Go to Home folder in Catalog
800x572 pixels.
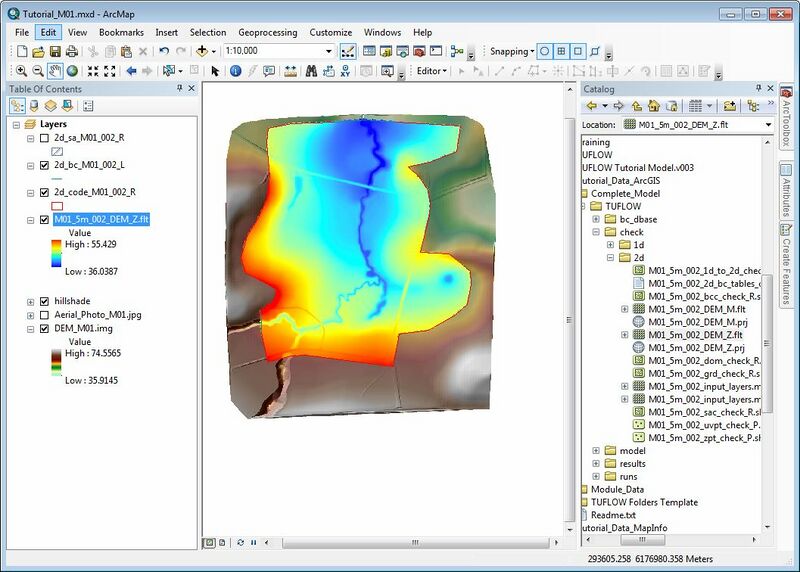[x=653, y=105]
